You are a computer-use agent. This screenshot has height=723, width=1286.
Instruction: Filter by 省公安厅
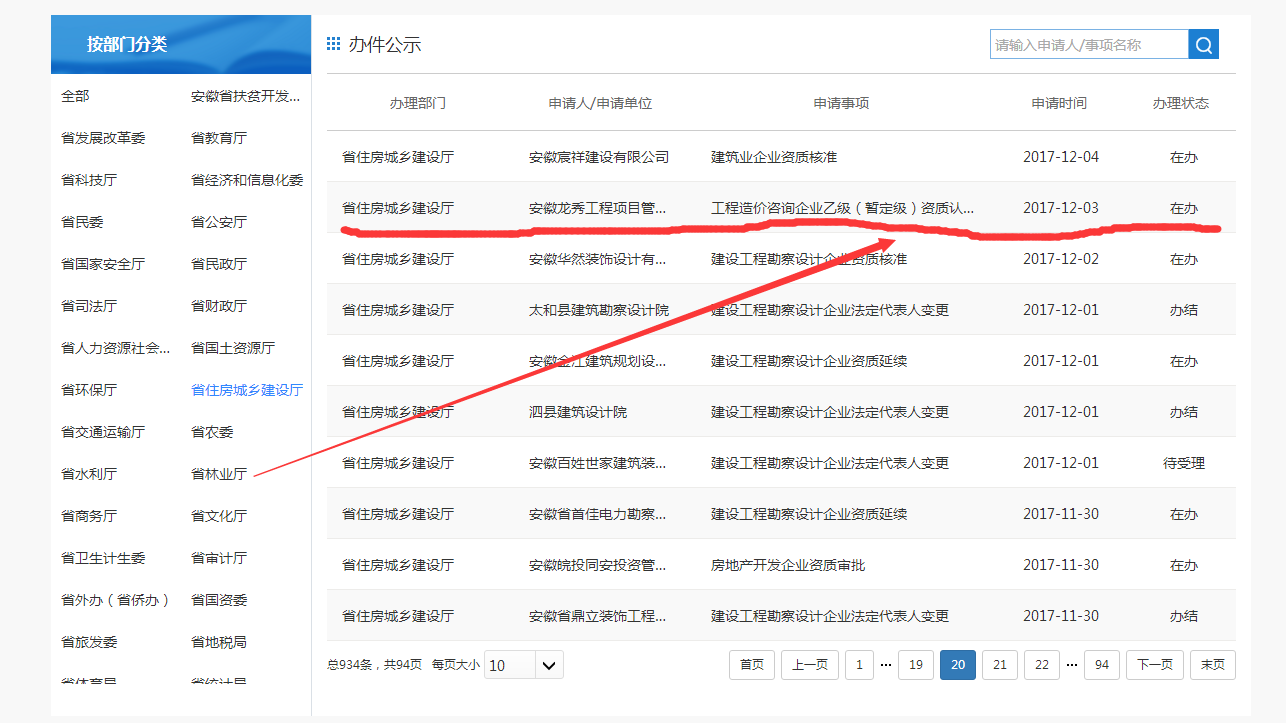click(219, 222)
